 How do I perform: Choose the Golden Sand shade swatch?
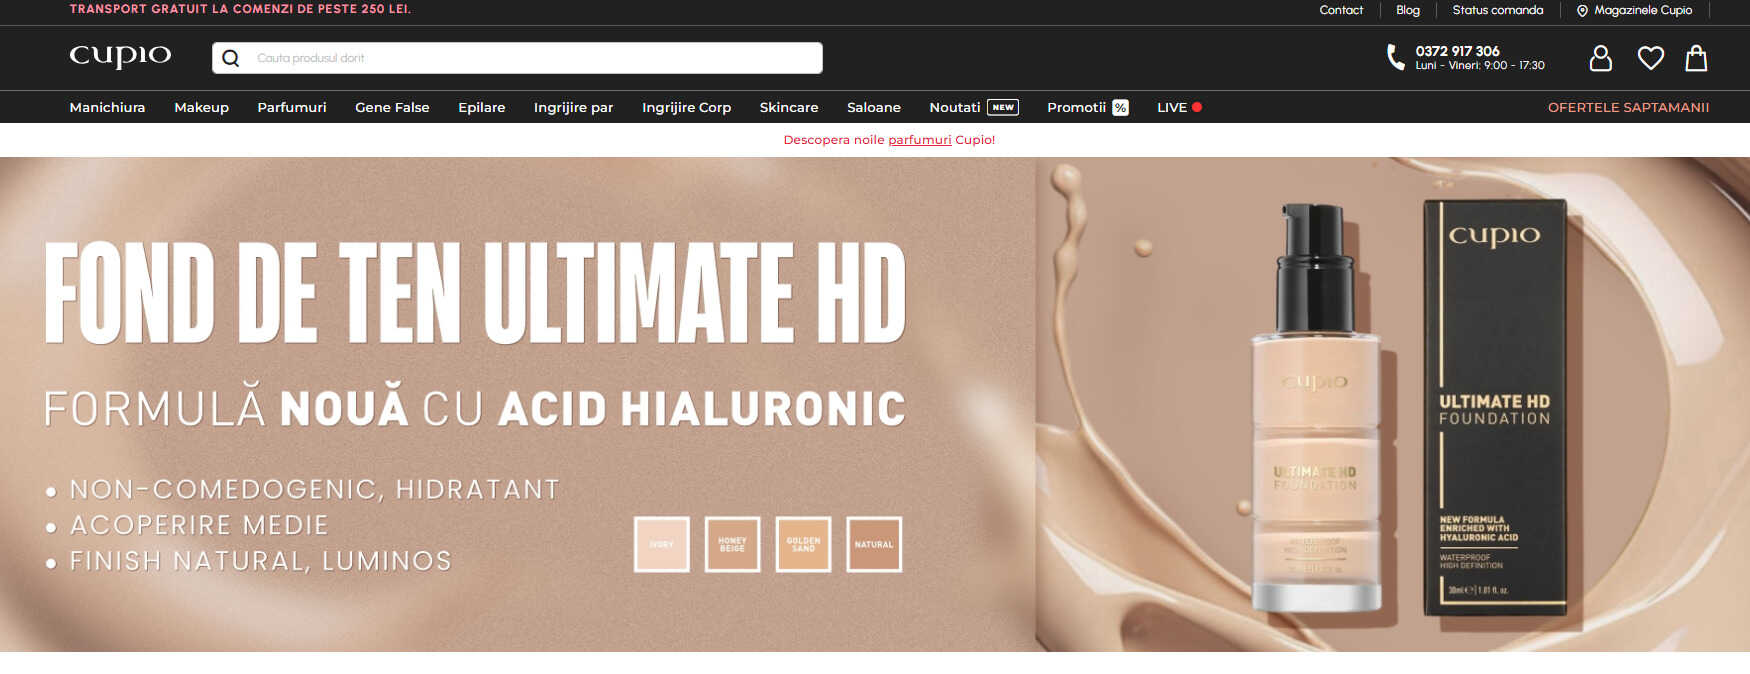point(803,544)
